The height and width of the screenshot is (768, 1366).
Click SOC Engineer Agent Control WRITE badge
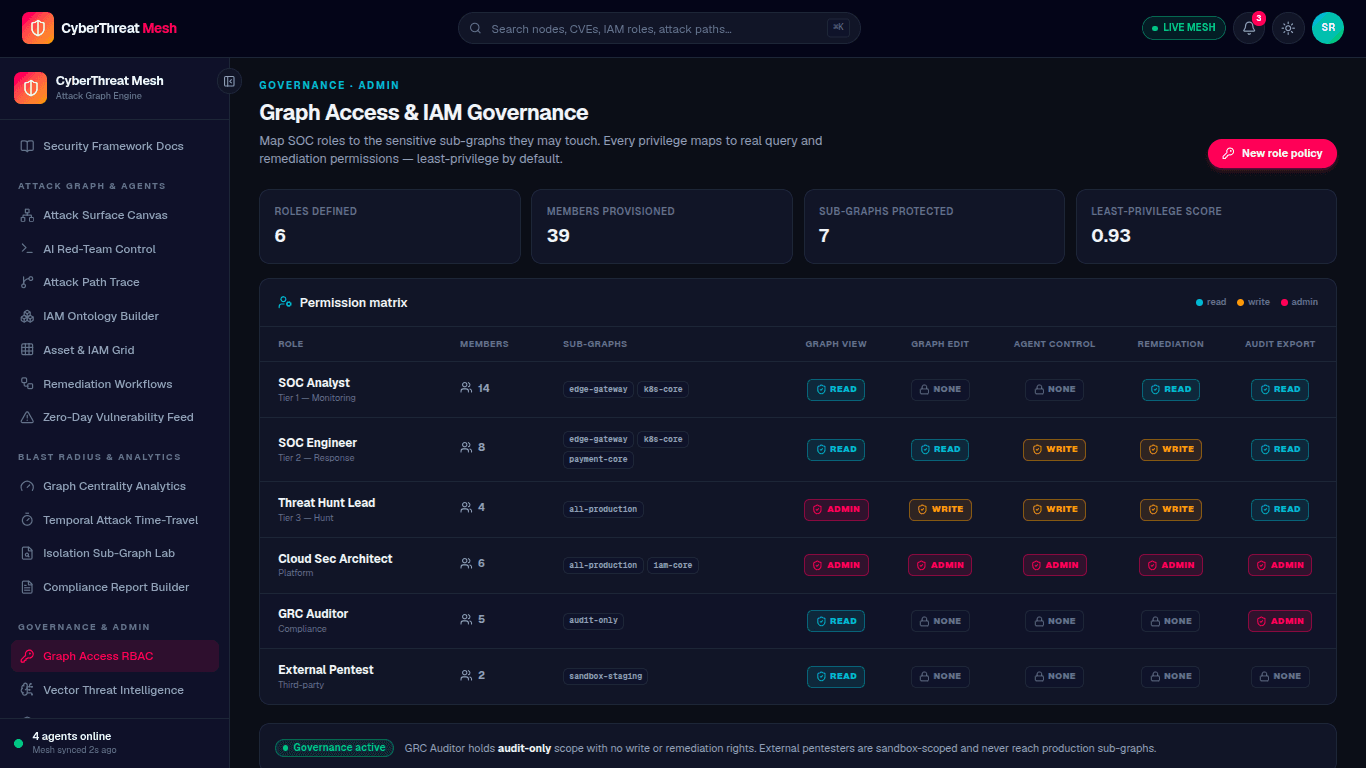(x=1054, y=449)
